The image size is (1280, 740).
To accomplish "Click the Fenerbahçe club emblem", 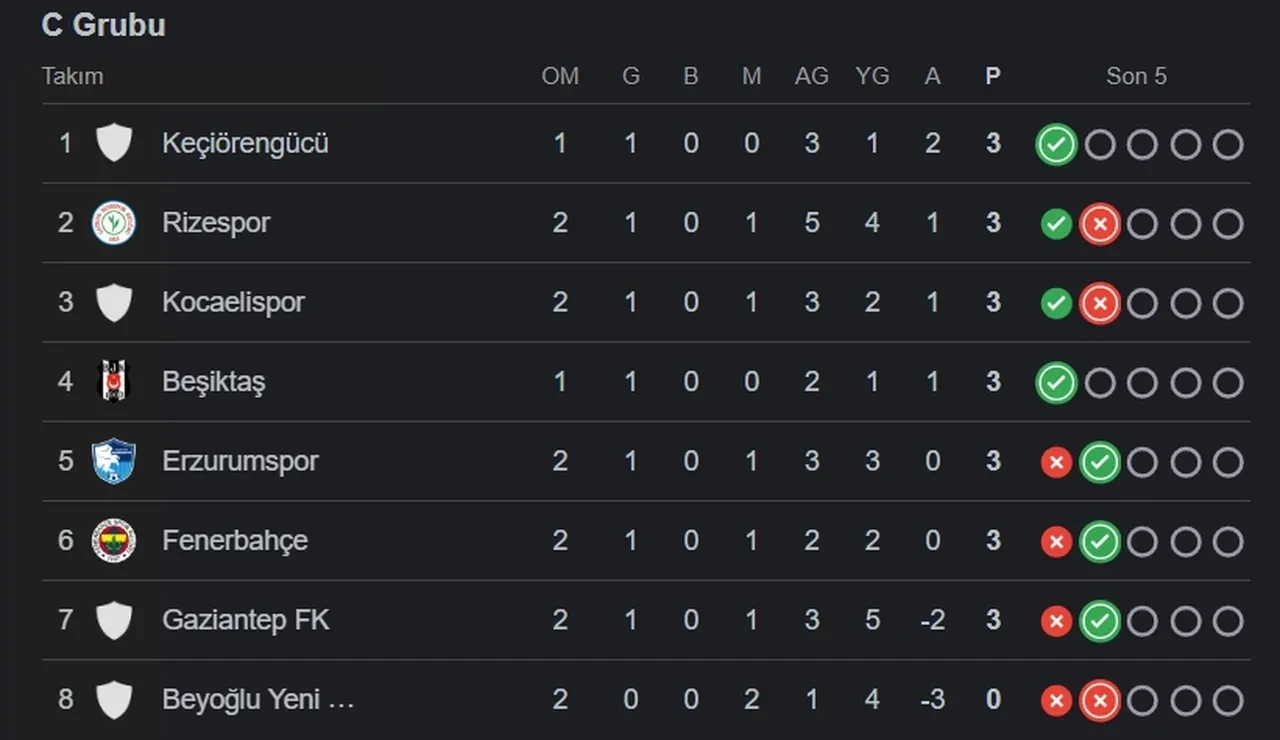I will point(114,541).
